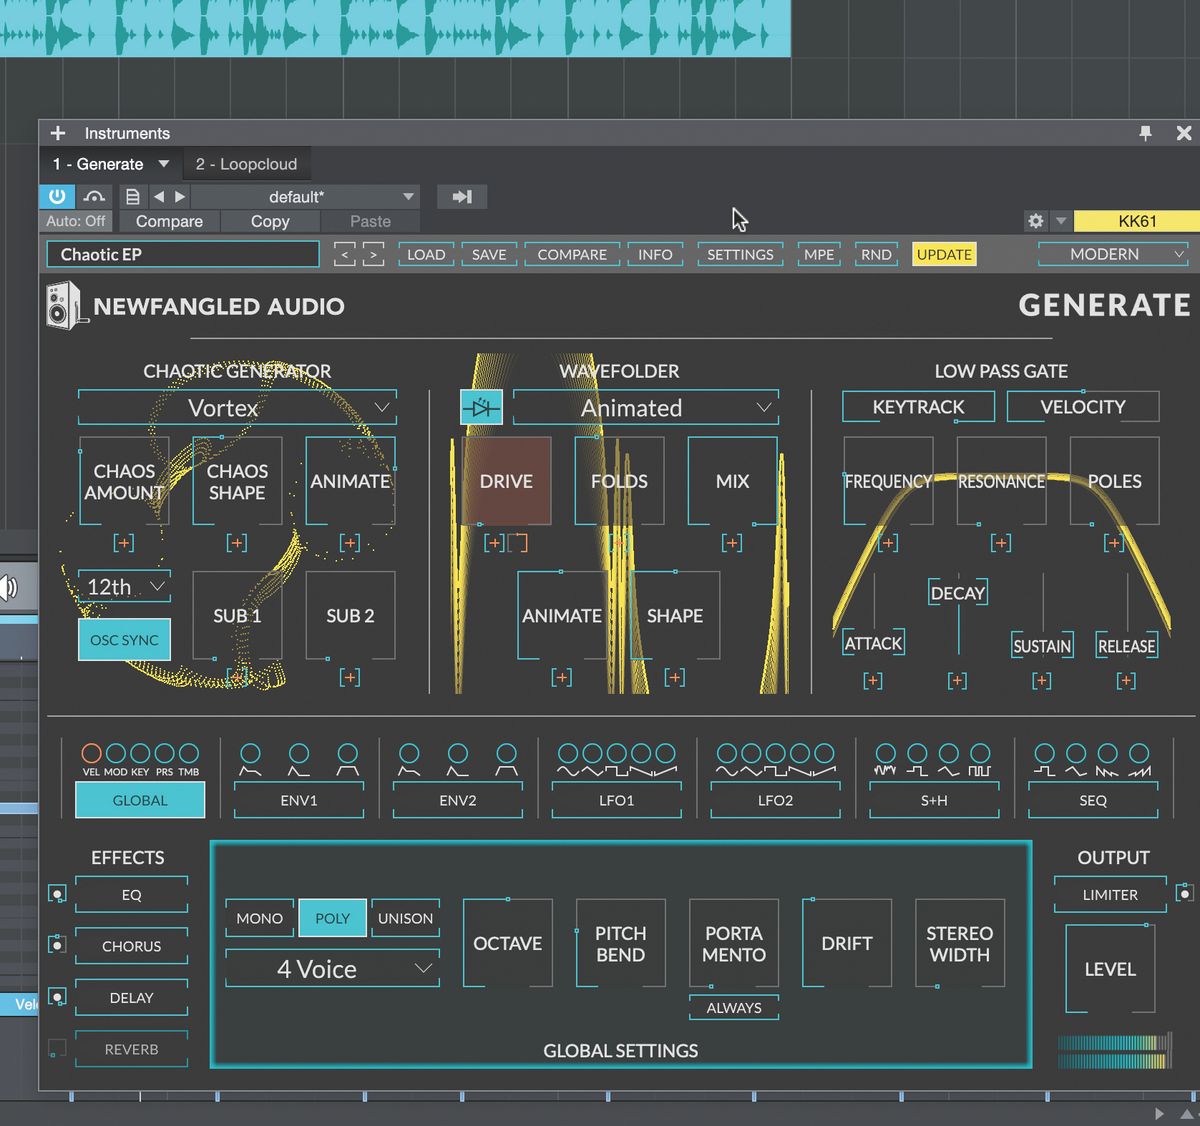Open the INFO panel
This screenshot has width=1200, height=1126.
655,255
